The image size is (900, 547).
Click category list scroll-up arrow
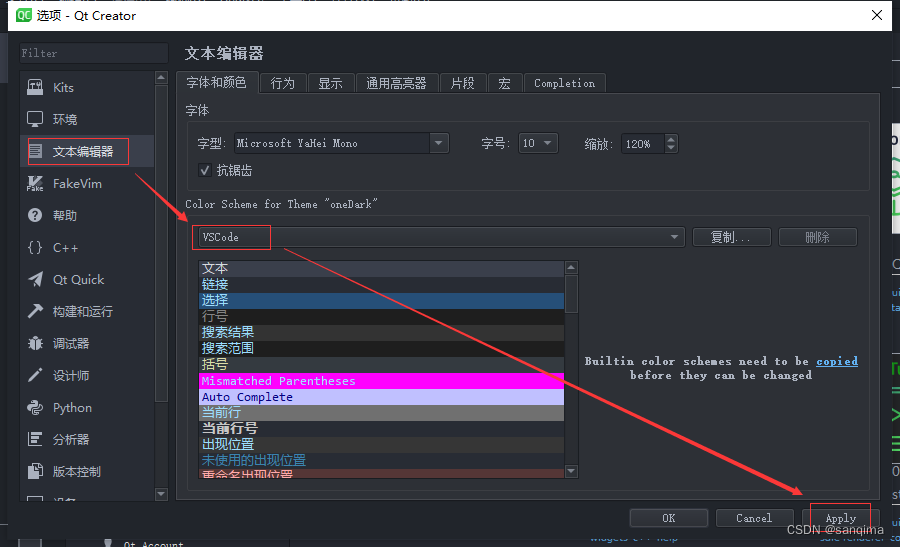161,77
